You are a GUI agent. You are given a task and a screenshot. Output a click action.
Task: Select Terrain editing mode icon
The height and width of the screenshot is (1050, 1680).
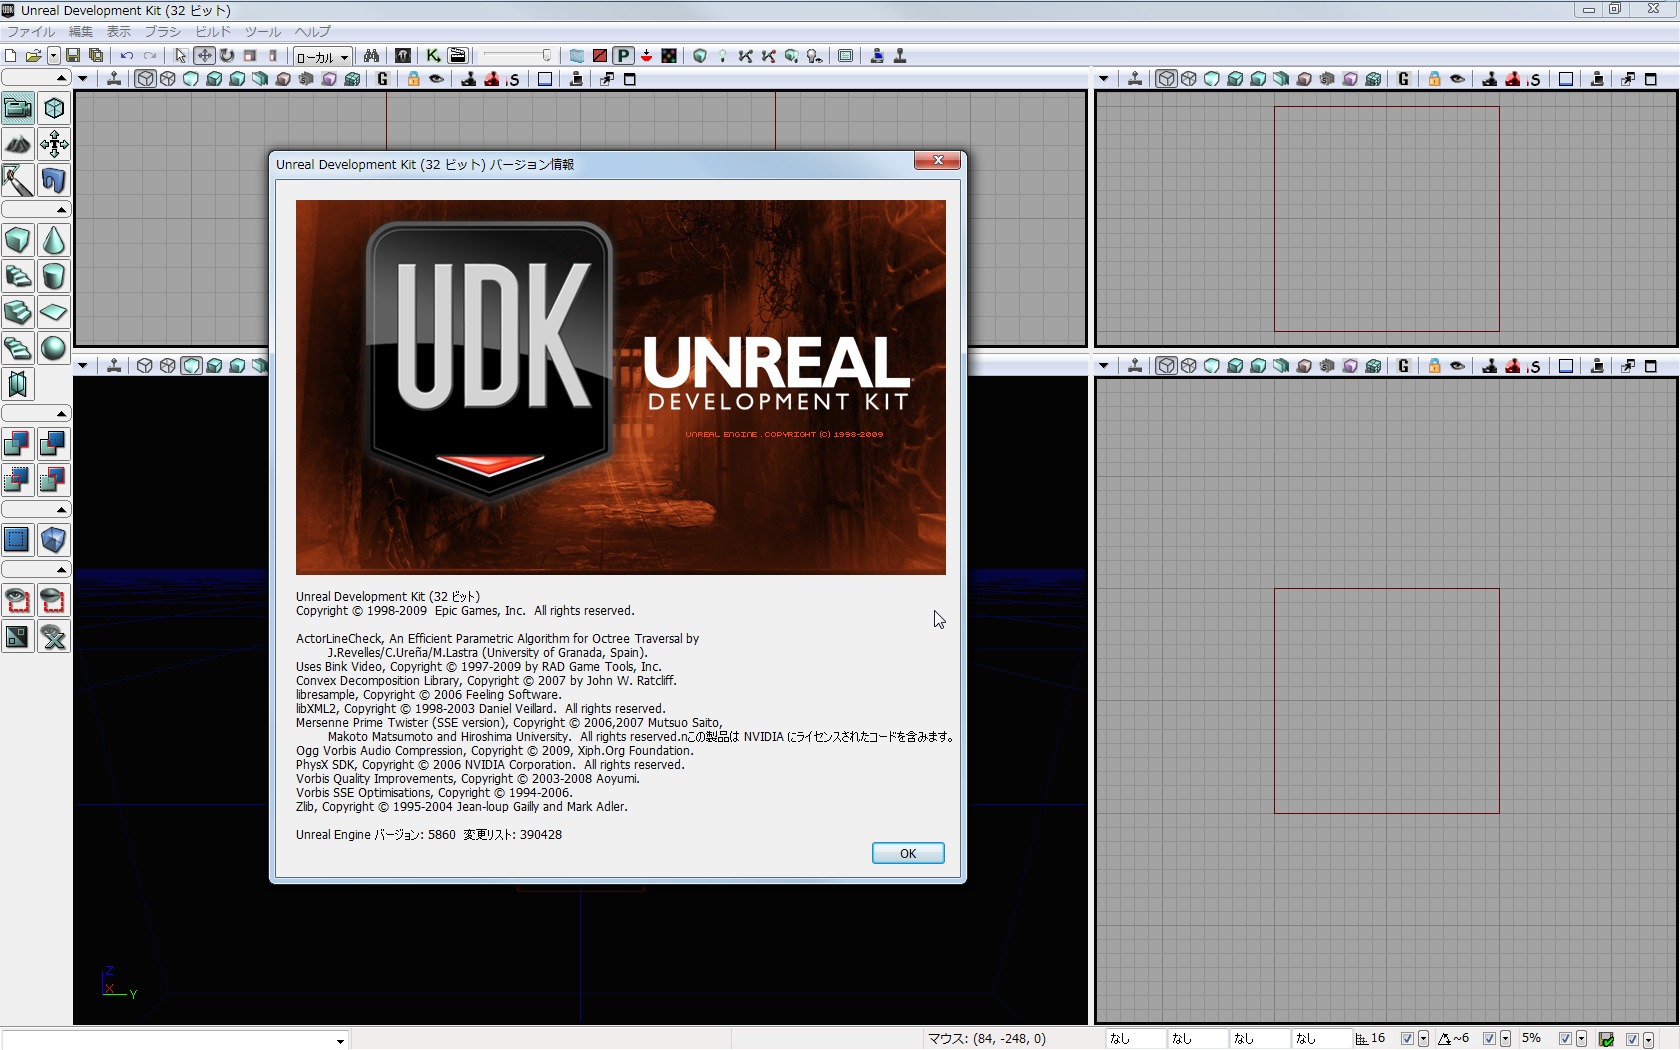tap(18, 144)
